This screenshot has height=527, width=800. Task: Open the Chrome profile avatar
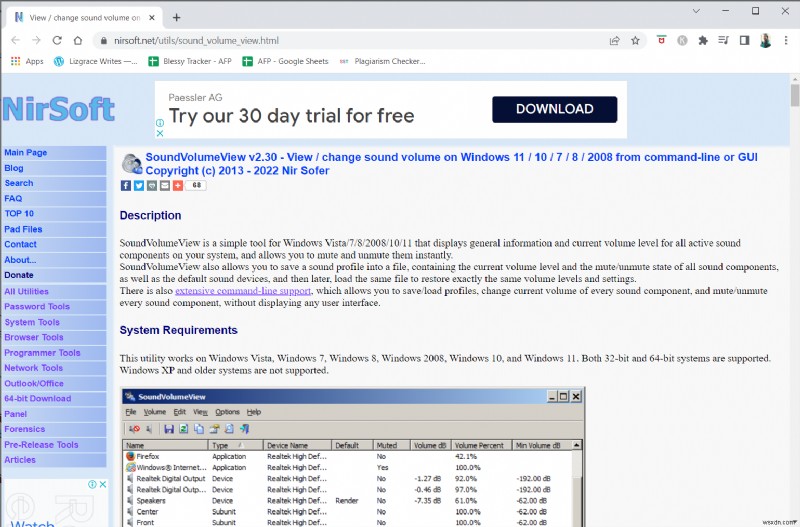pos(765,40)
